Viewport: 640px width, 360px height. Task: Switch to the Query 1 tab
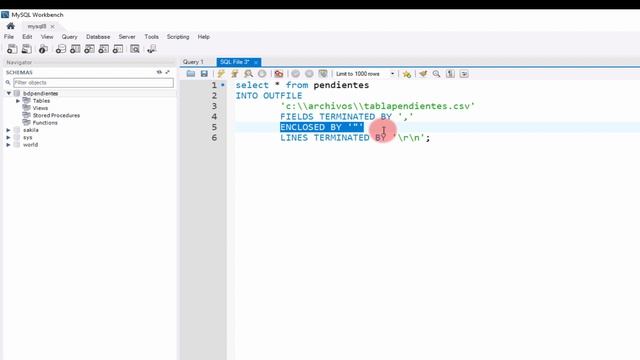click(193, 62)
